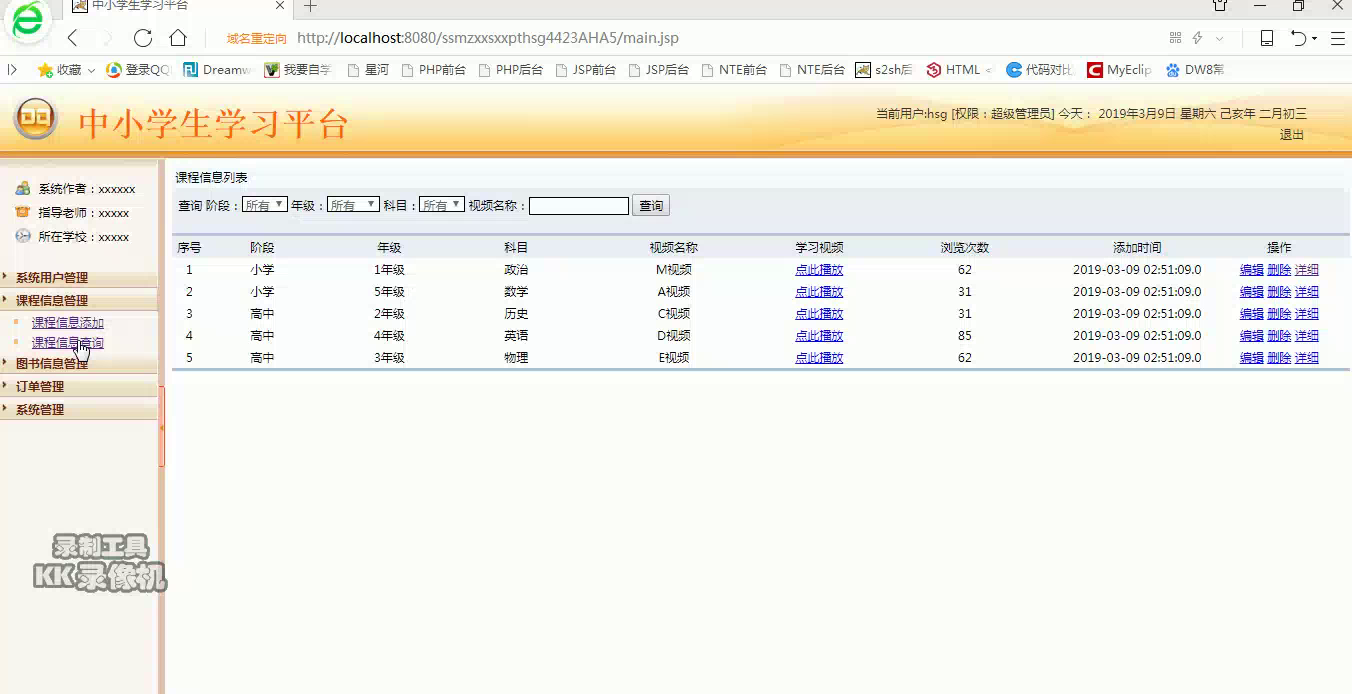Go back using the browser back arrow
The height and width of the screenshot is (694, 1352).
pyautogui.click(x=72, y=38)
